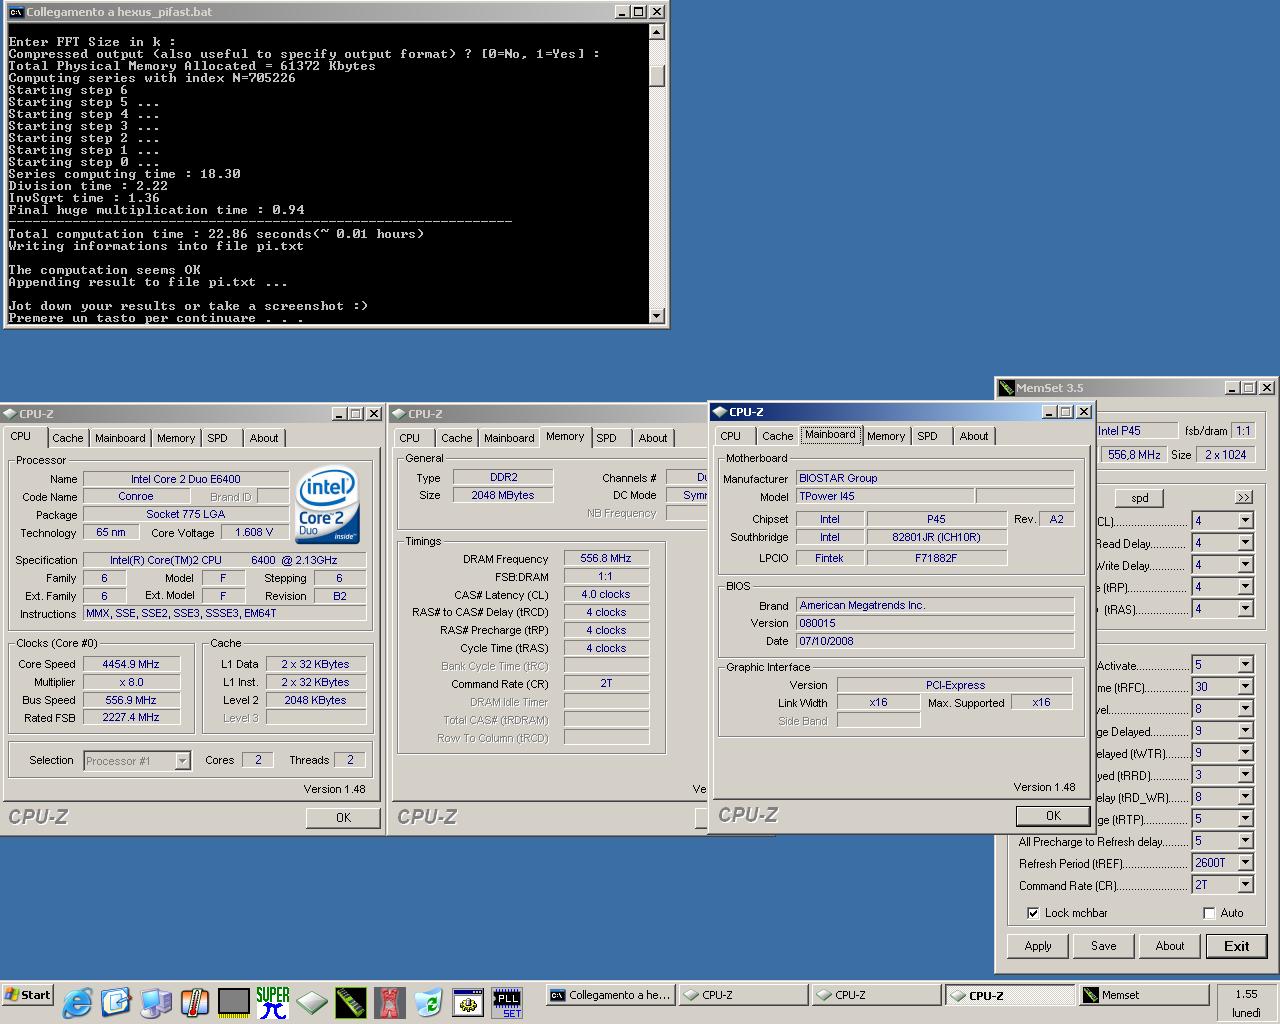Open the CAS Latency (CL) dropdown in MemSet
Screen dimensions: 1280x1024
1245,521
